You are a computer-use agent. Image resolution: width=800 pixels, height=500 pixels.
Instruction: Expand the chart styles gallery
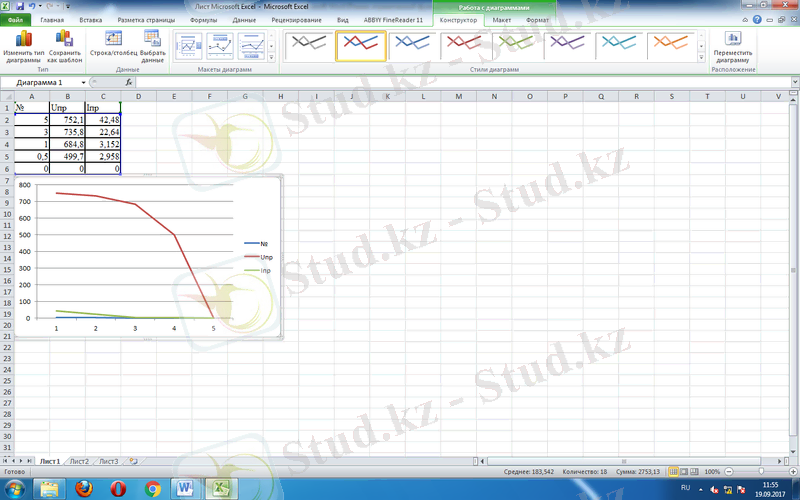pos(701,57)
